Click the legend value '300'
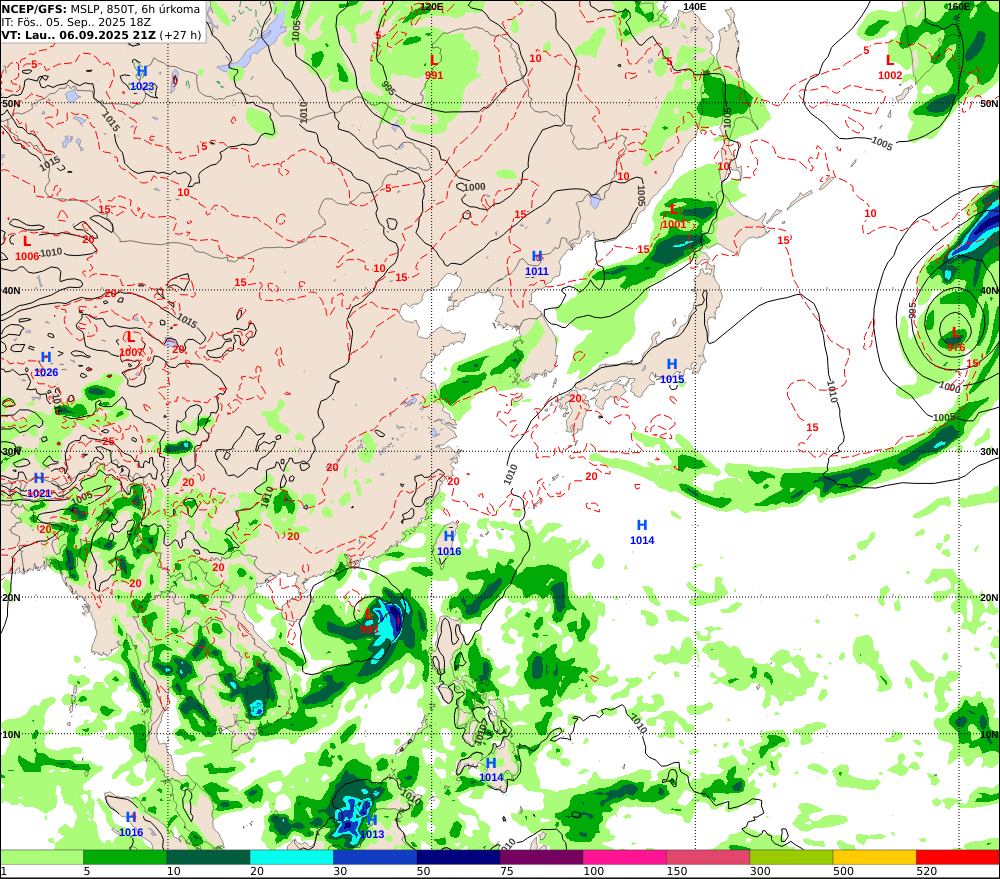 (x=760, y=871)
